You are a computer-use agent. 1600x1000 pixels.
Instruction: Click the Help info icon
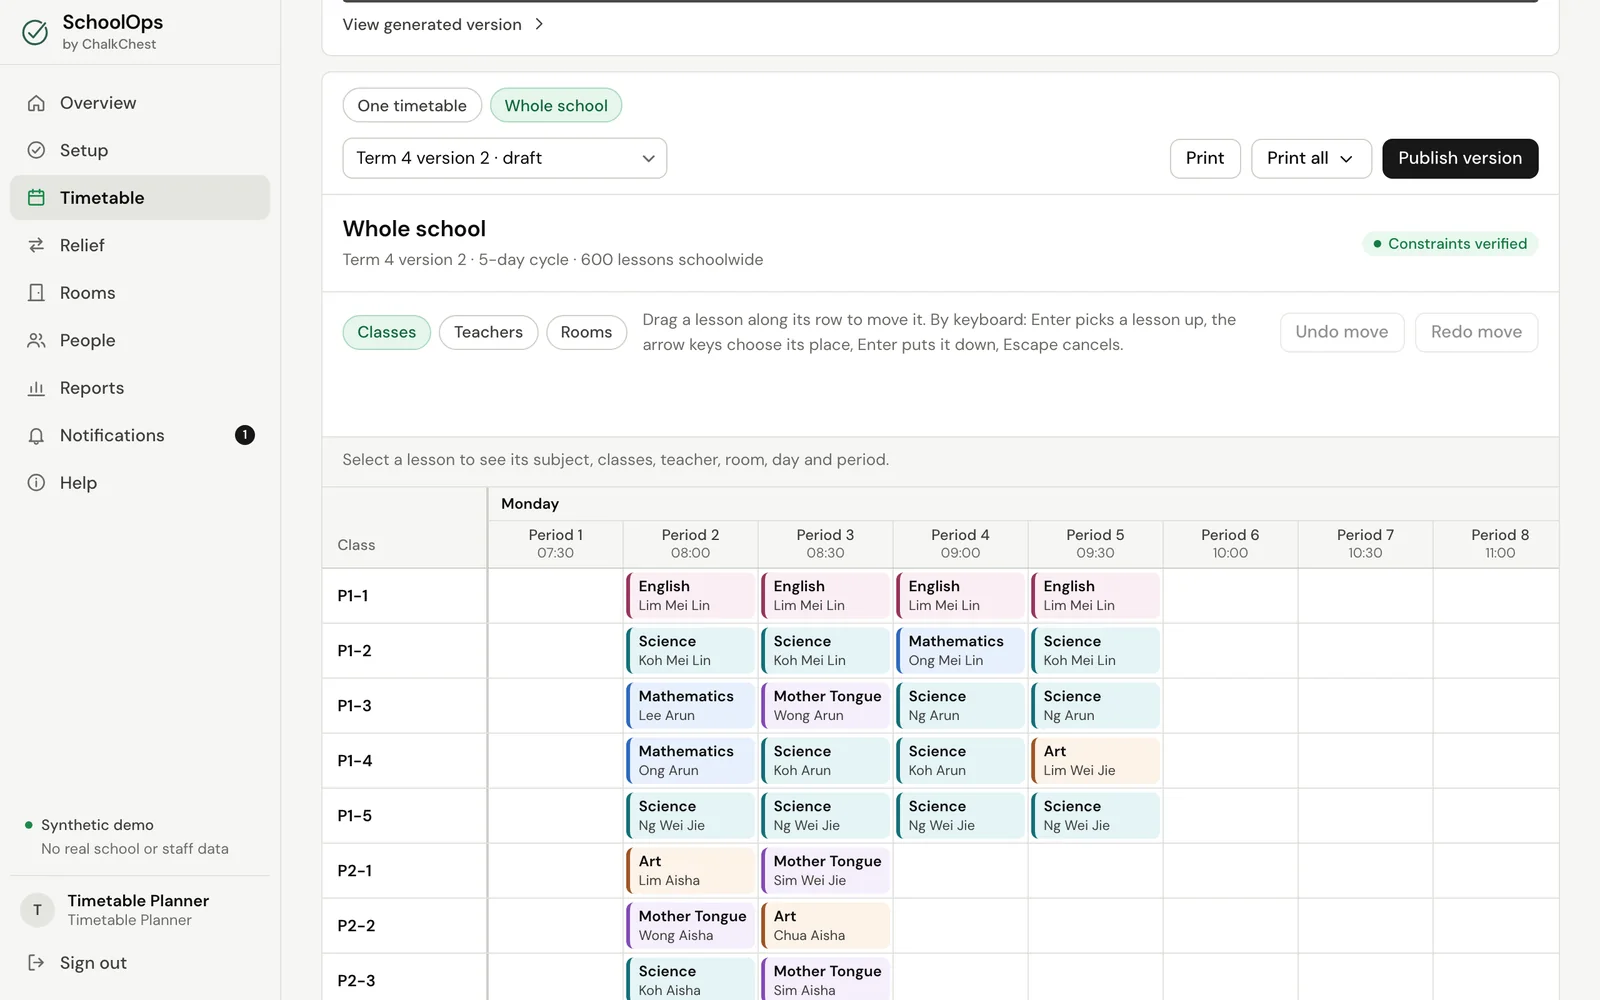point(36,483)
